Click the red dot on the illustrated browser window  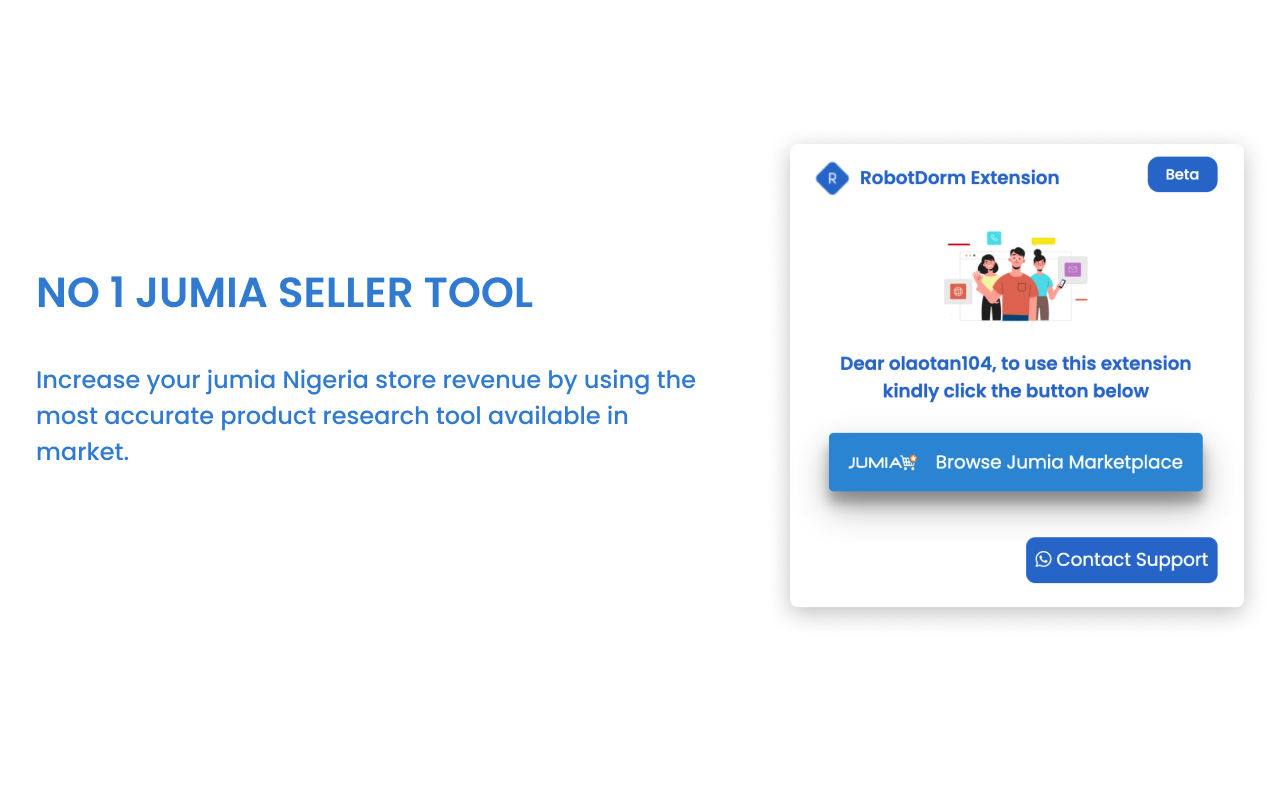pos(966,255)
